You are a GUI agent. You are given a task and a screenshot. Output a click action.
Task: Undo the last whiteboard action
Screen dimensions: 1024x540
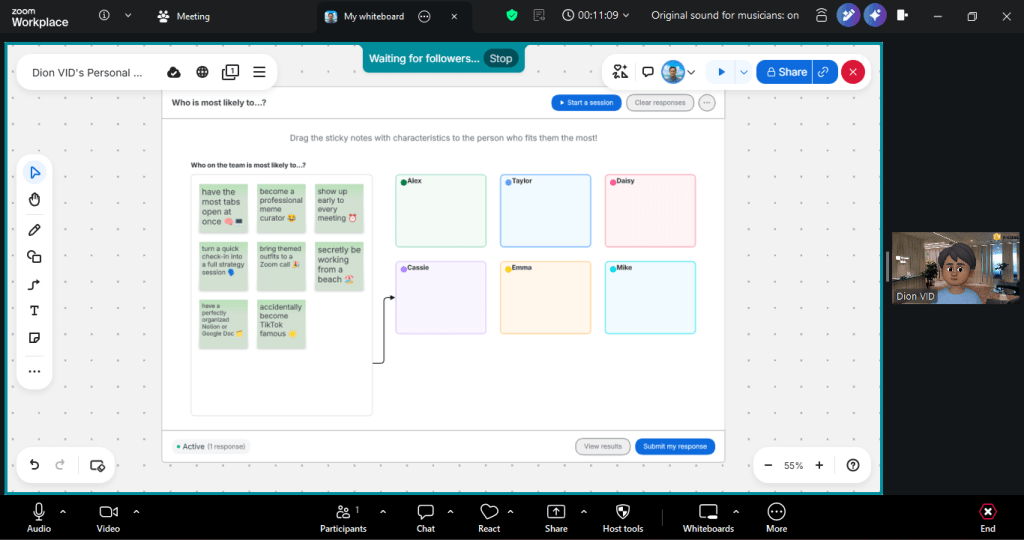tap(35, 465)
